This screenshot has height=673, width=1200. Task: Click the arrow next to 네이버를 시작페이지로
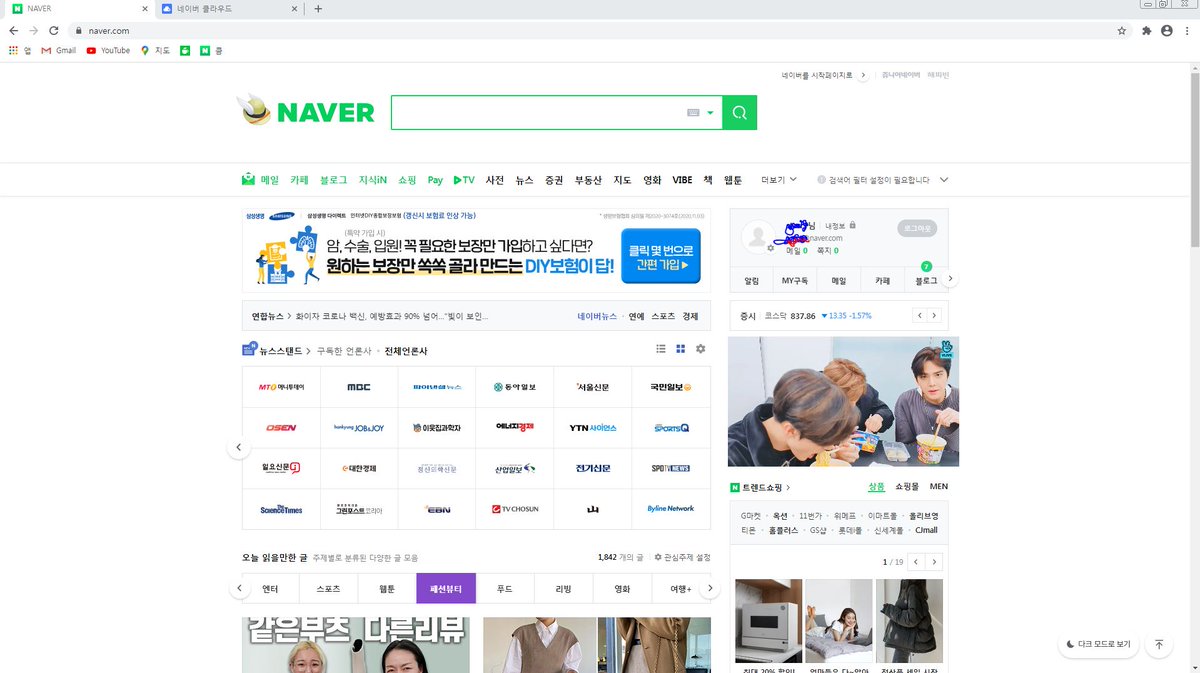point(863,75)
